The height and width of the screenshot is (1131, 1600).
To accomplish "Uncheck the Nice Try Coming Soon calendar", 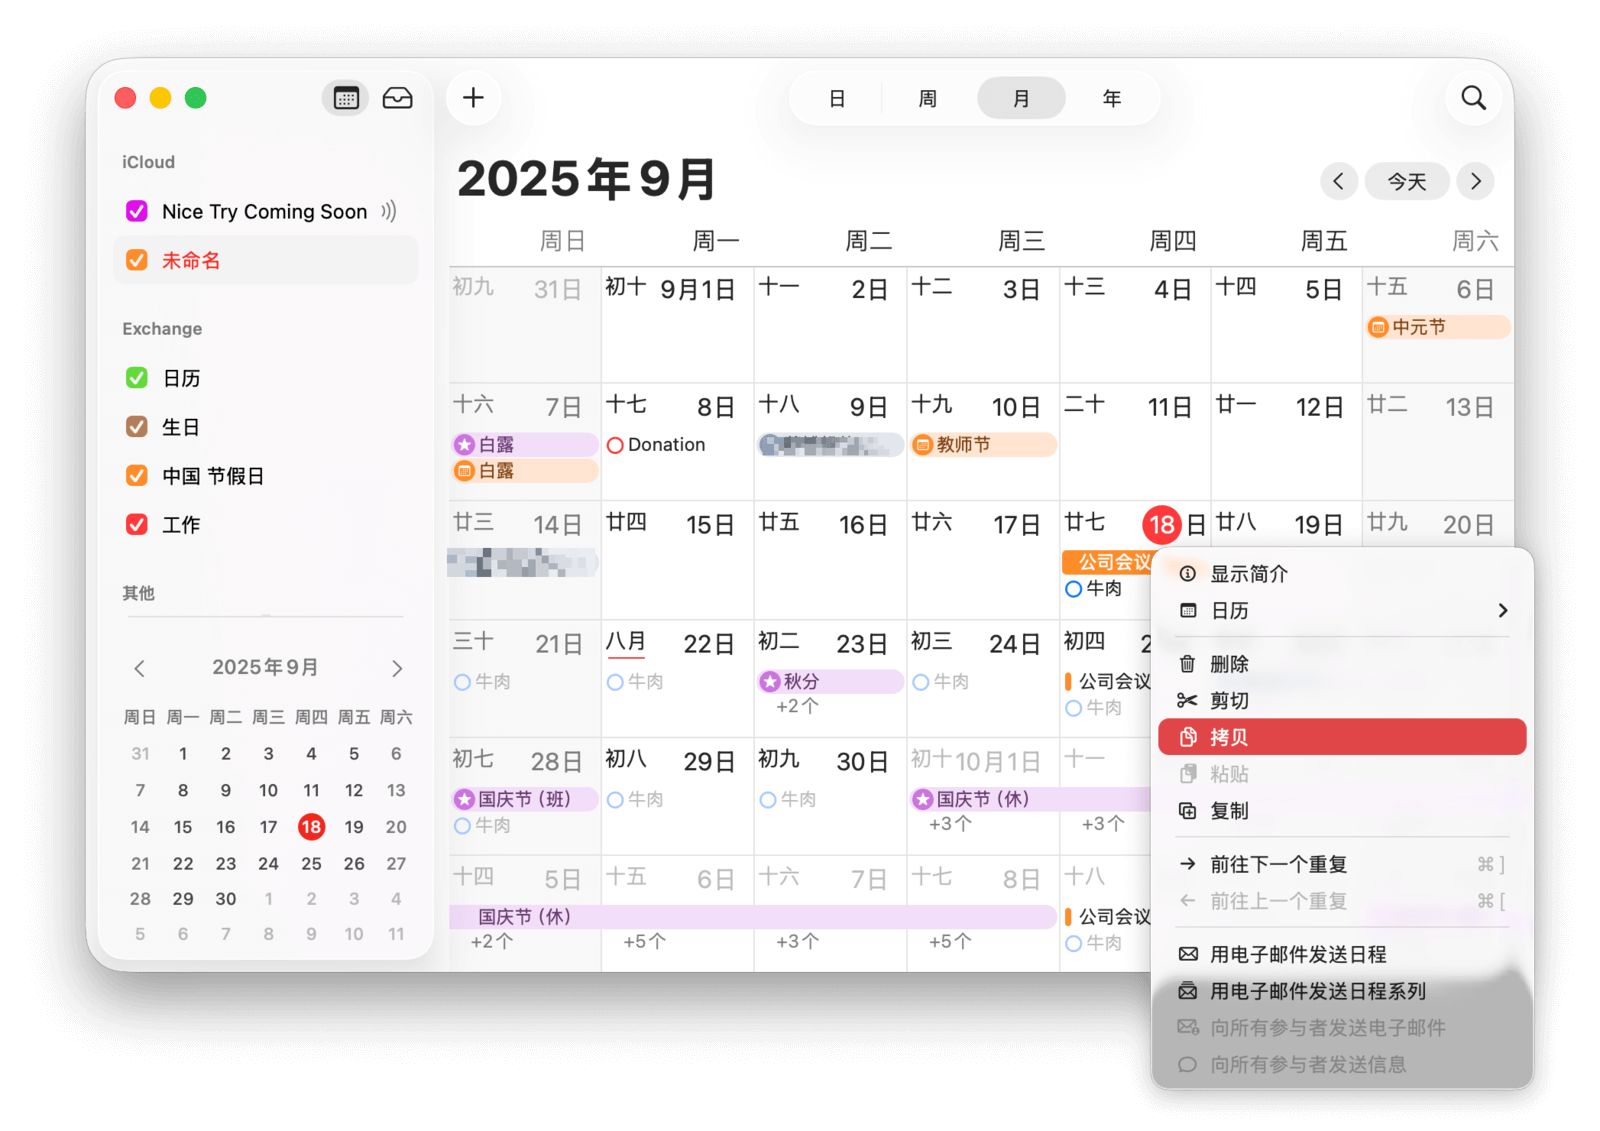I will click(x=137, y=211).
